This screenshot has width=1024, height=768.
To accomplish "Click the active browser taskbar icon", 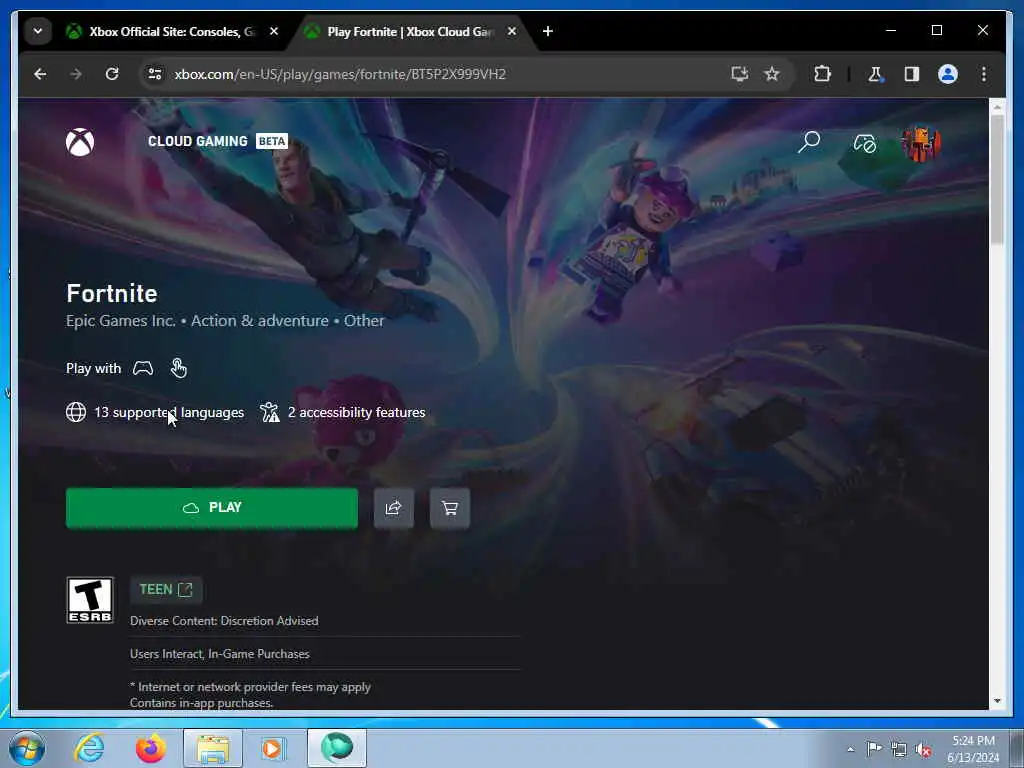I will pos(337,748).
